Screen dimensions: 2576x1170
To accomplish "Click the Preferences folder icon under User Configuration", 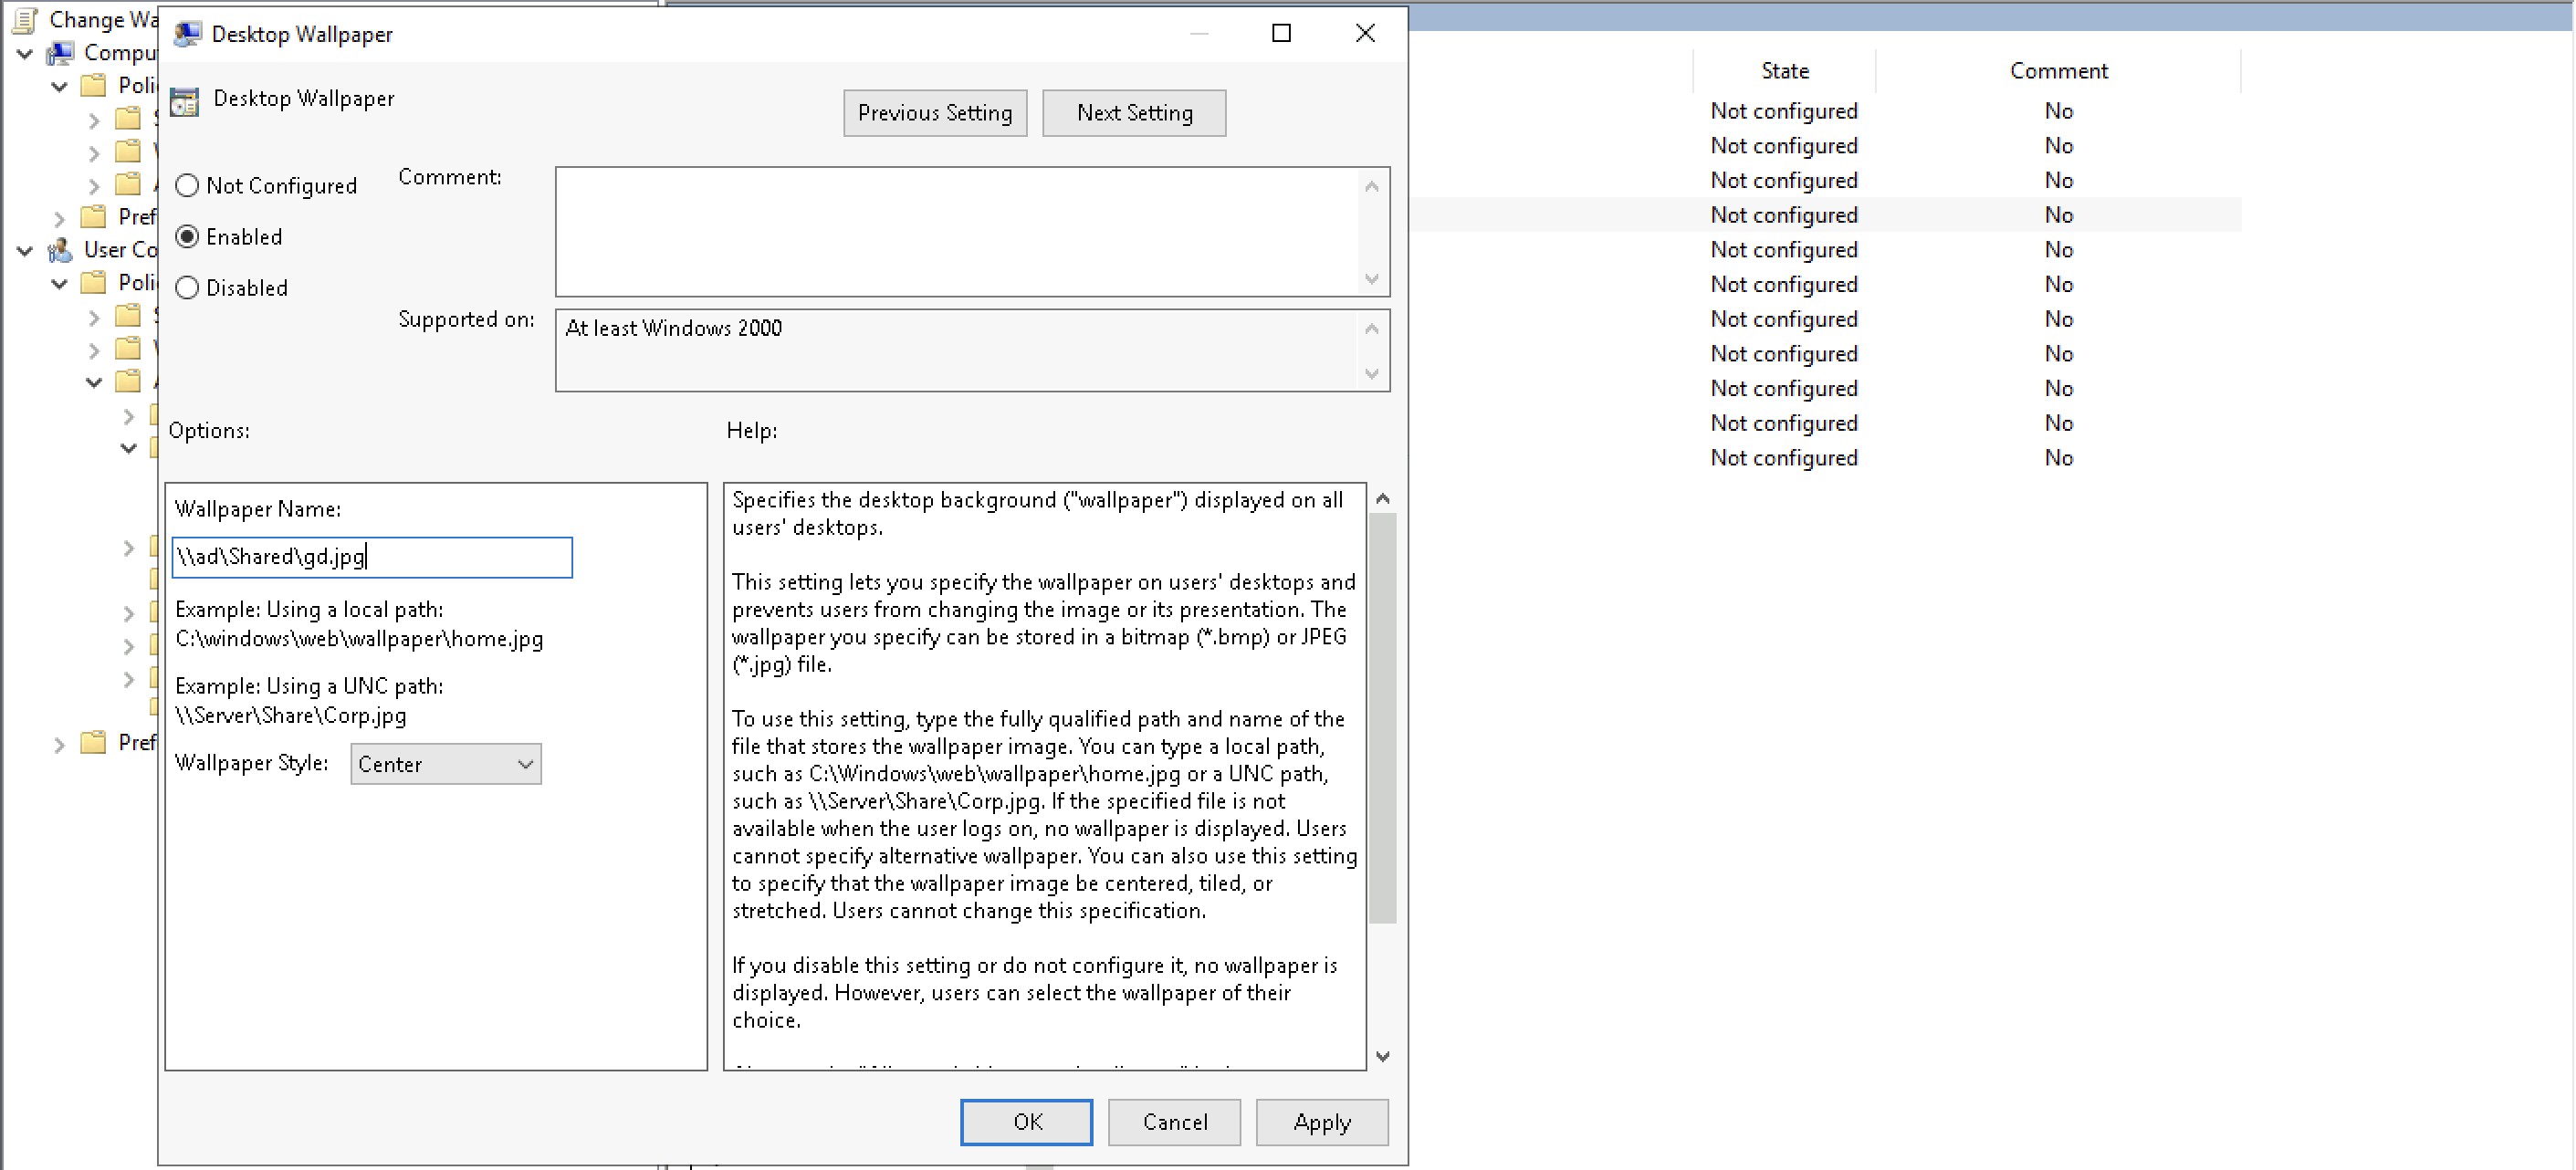I will (x=93, y=742).
